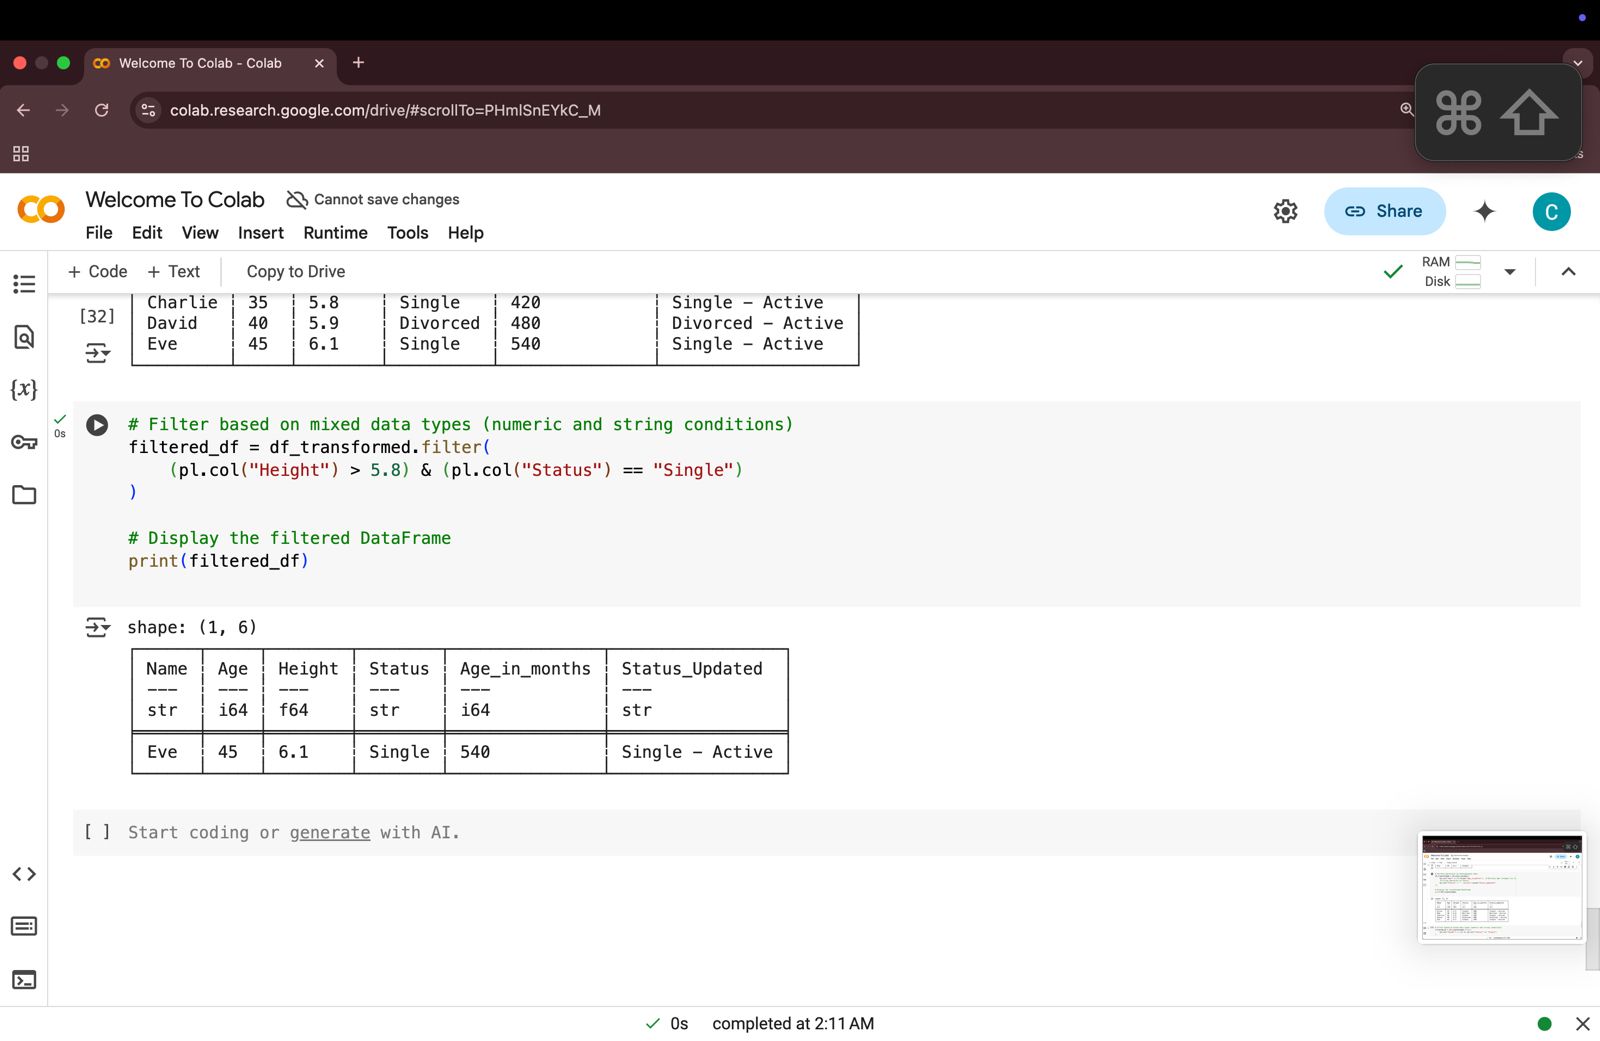Open the command palette icon
The image size is (1600, 1041).
24,926
